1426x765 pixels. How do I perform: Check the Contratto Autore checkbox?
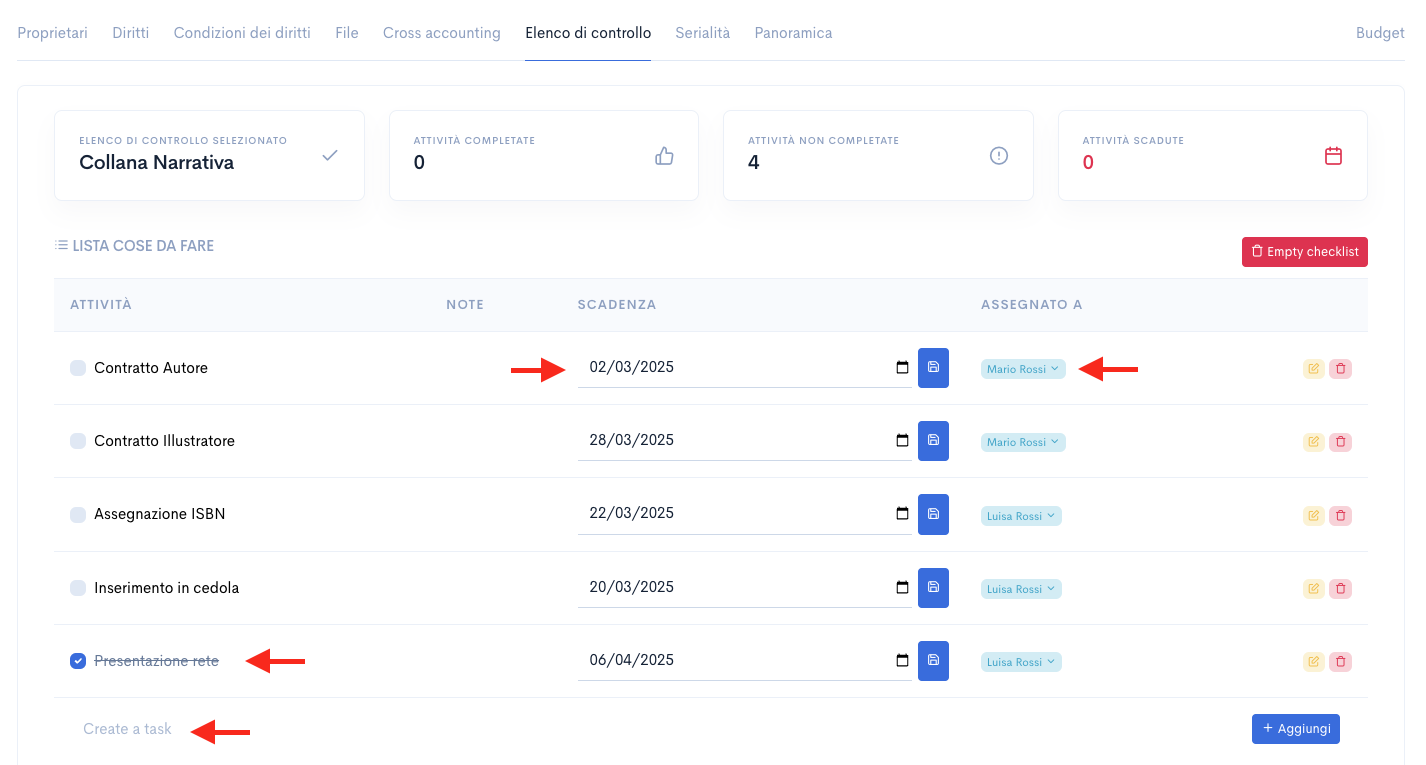click(x=78, y=368)
